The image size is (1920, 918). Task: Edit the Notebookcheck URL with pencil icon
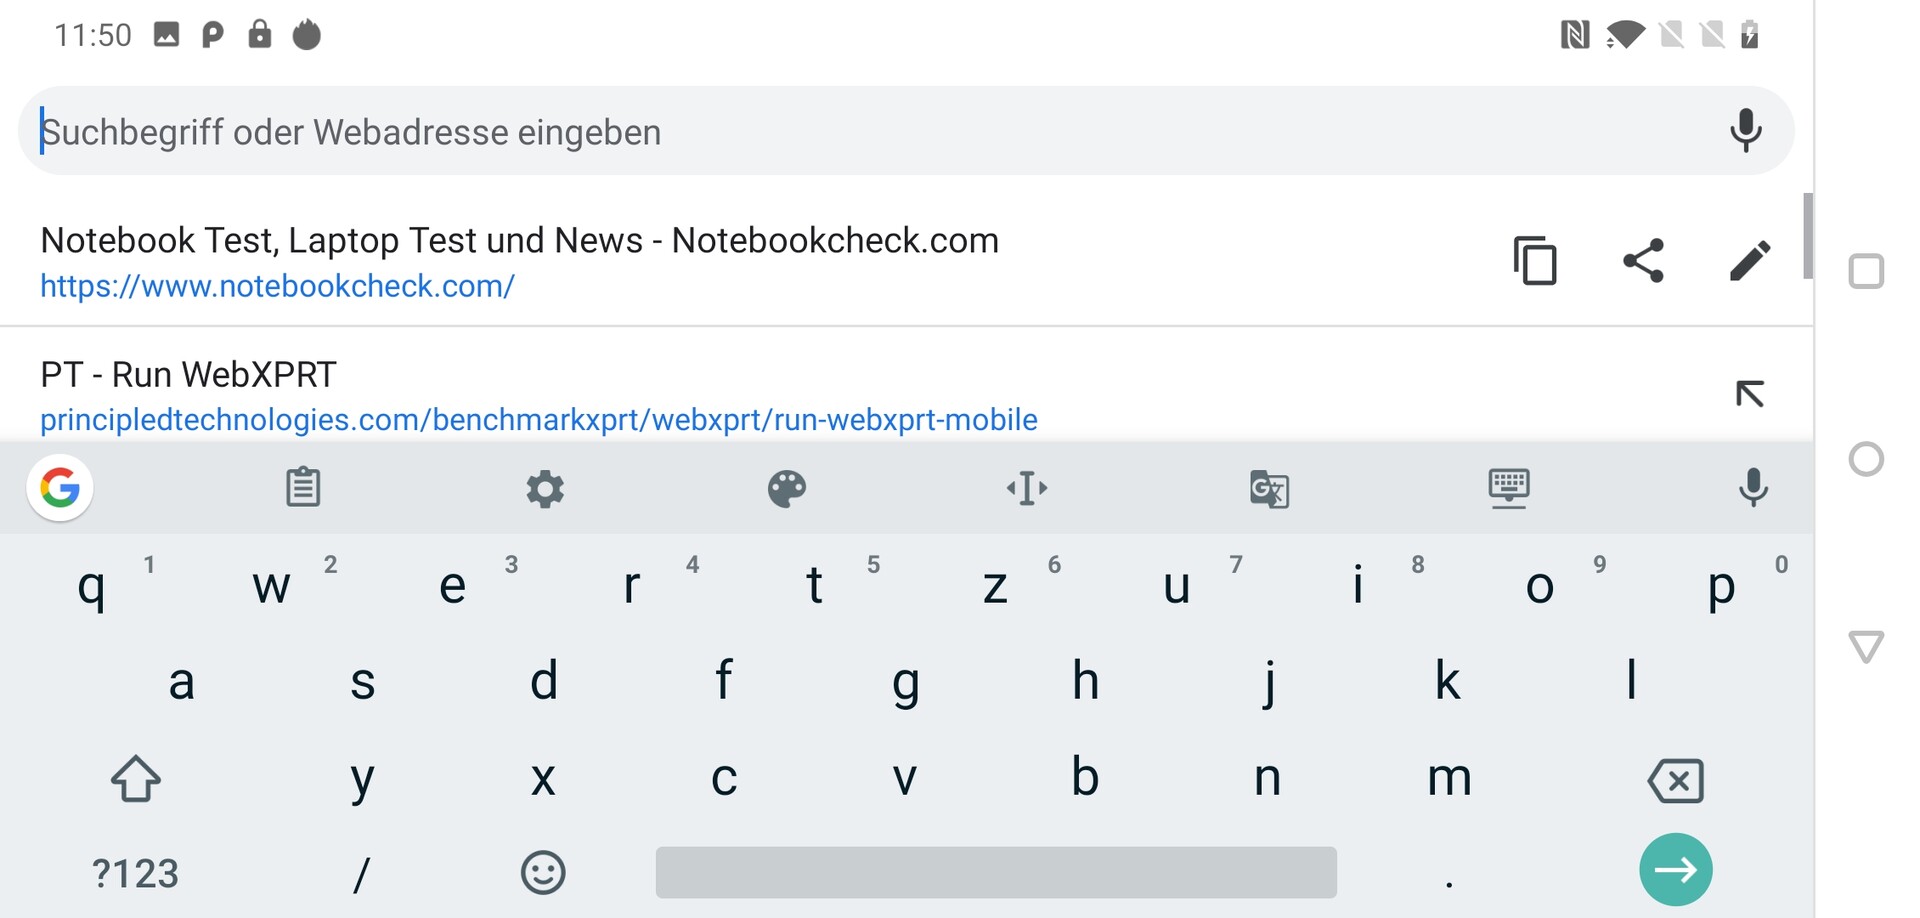(1750, 261)
